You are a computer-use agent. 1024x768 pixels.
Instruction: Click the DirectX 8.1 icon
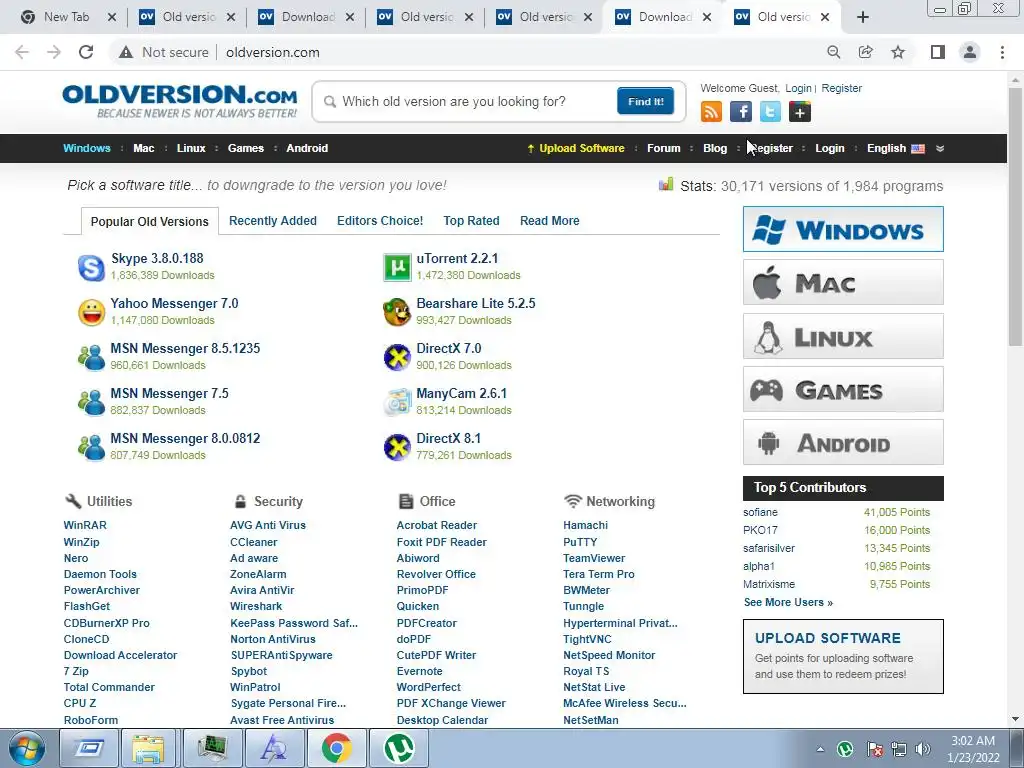[397, 447]
